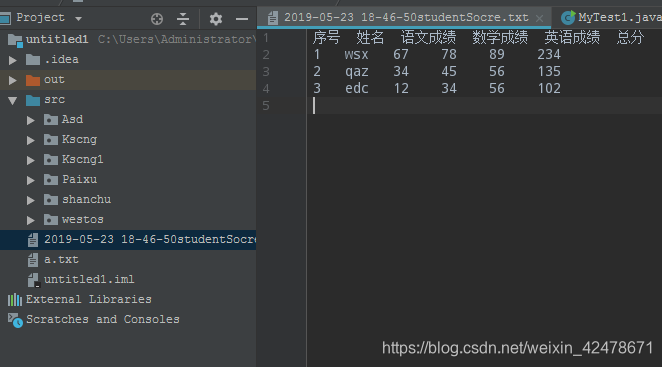Click the Asd package folder icon
This screenshot has height=367, width=662.
point(51,120)
